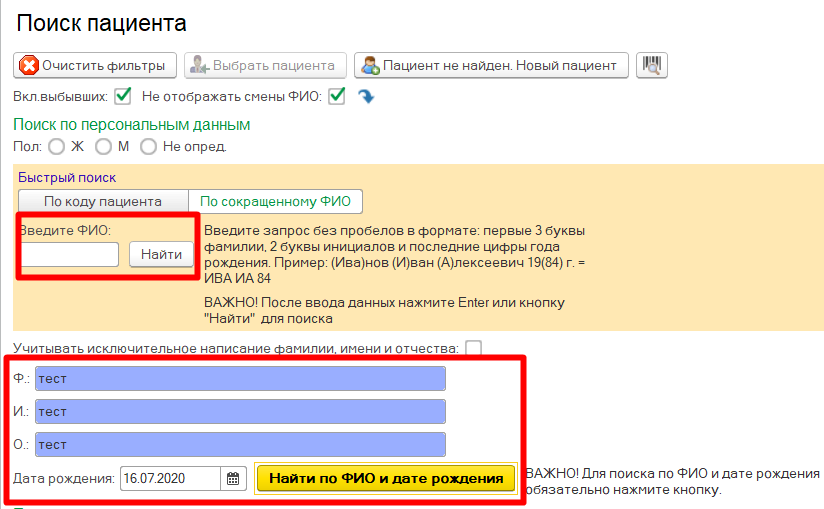Click the 'Введите ФИО' input field
824x509 pixels.
coord(70,255)
